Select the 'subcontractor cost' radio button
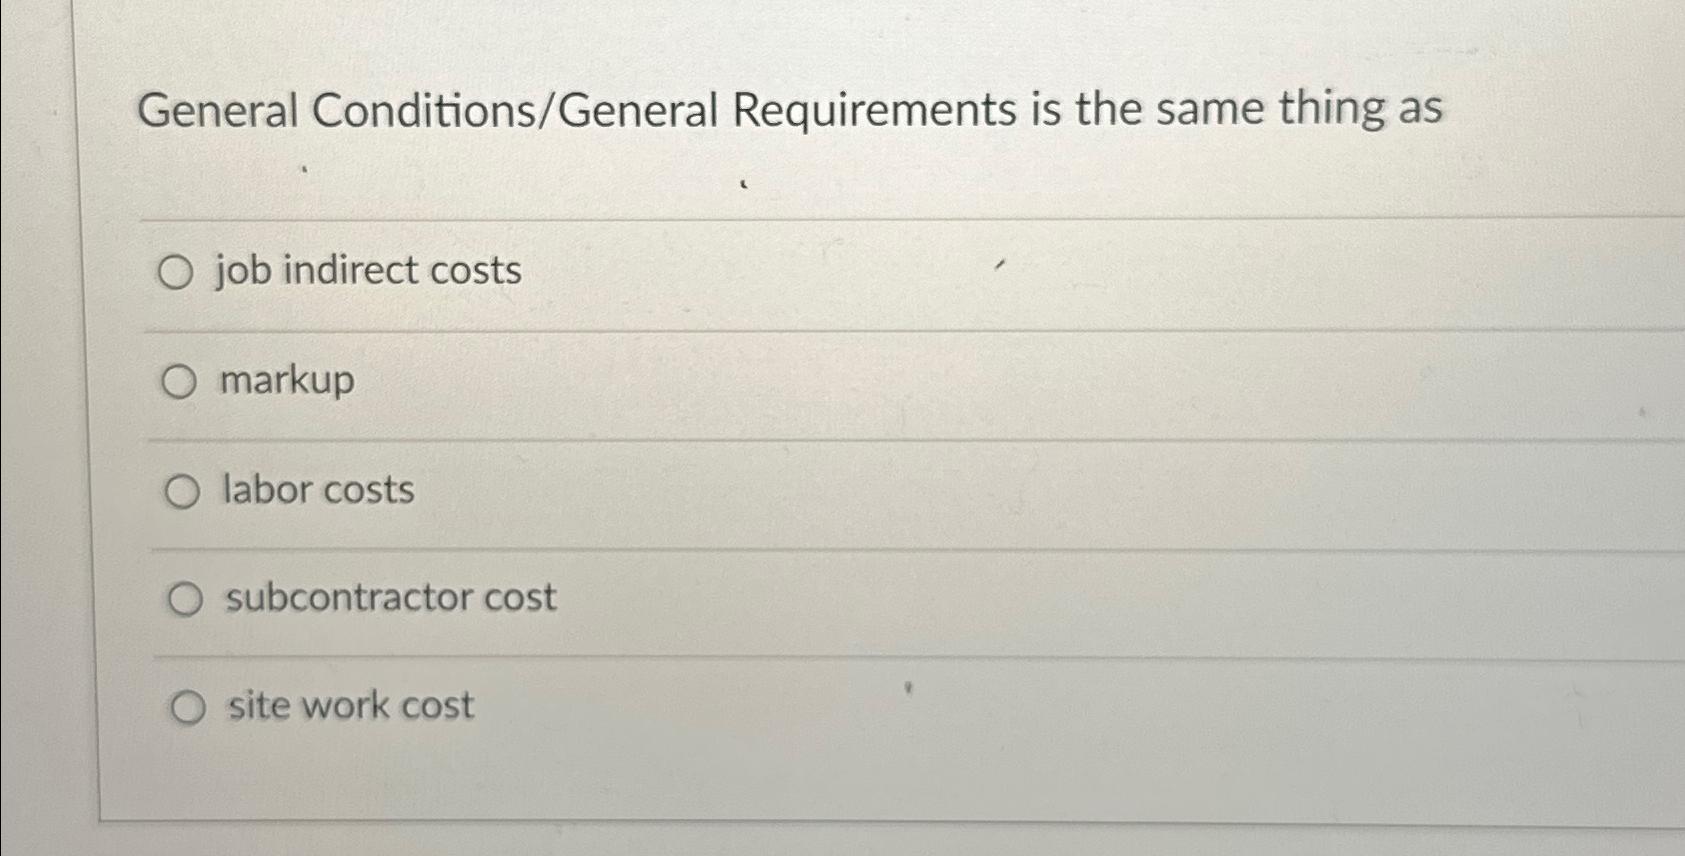Image resolution: width=1685 pixels, height=856 pixels. pyautogui.click(x=185, y=598)
